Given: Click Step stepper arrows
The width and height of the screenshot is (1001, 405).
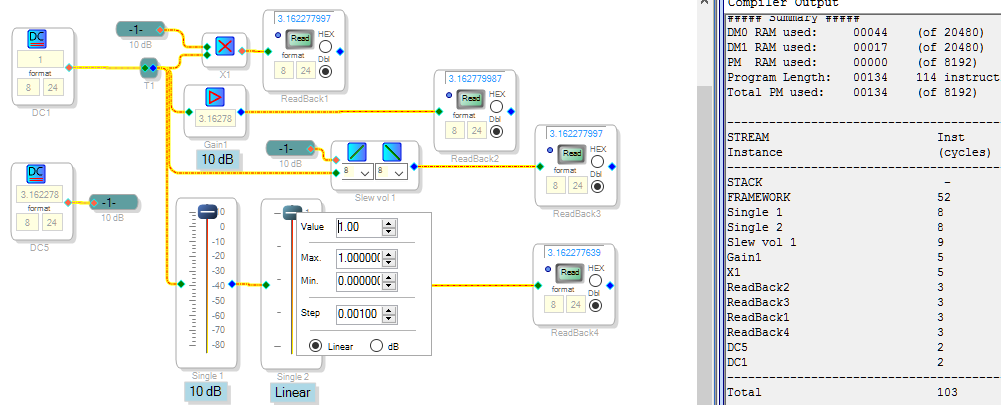Looking at the screenshot, I should pos(390,314).
